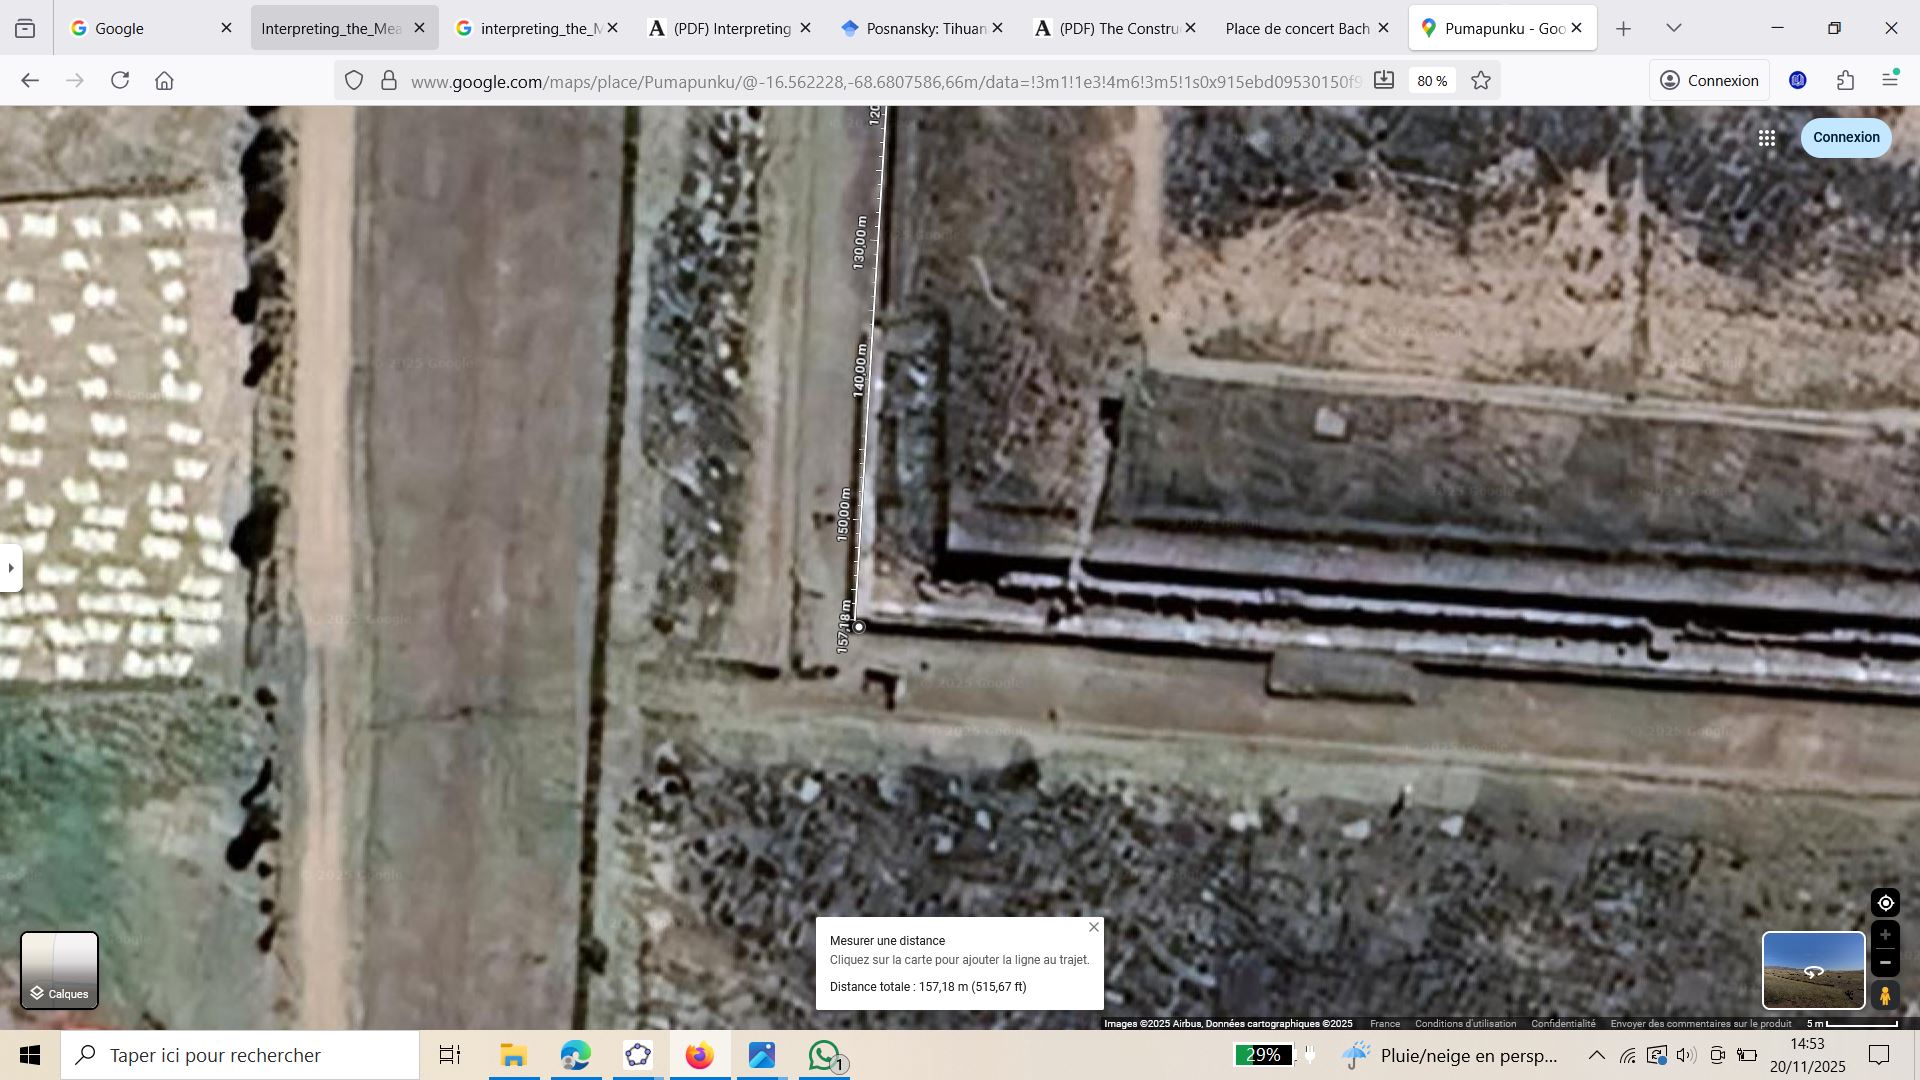The width and height of the screenshot is (1920, 1080).
Task: Click the My Location target icon
Action: (x=1885, y=903)
